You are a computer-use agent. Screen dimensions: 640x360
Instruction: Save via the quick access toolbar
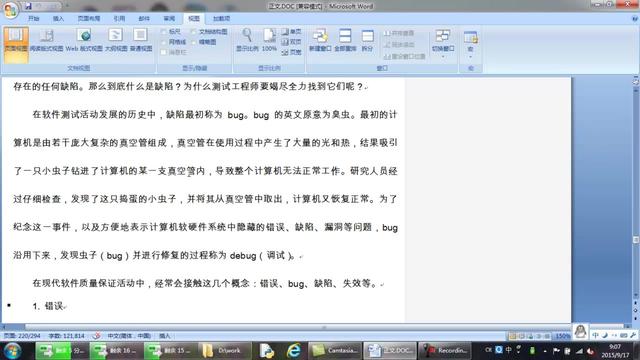(28, 6)
